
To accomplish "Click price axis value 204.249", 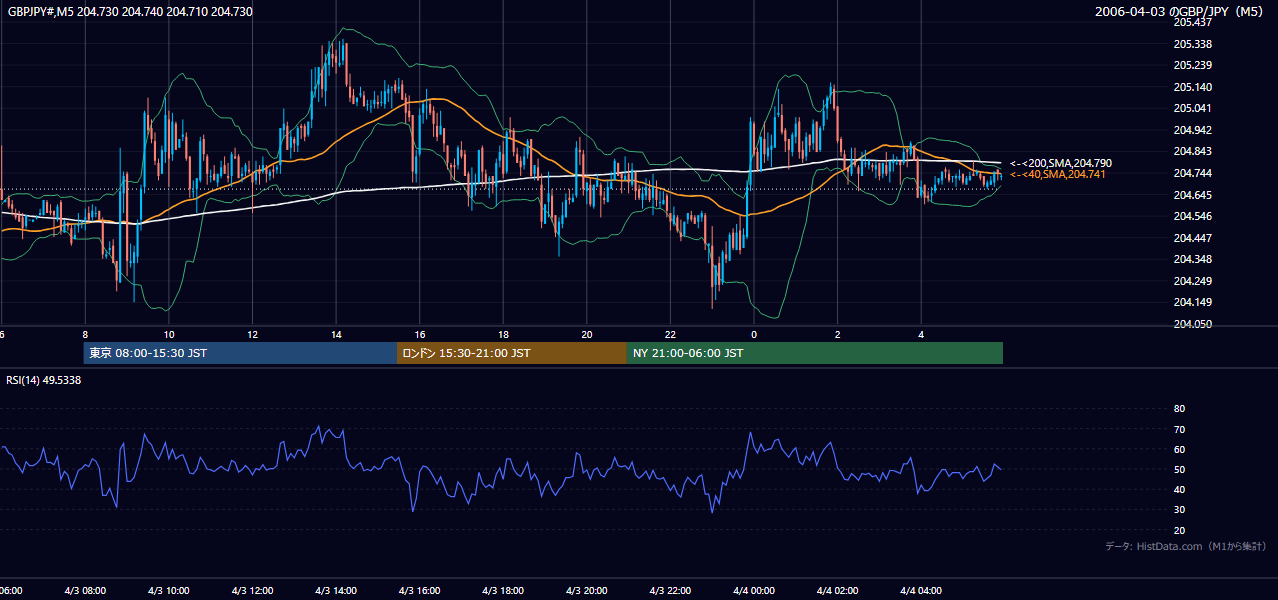I will click(x=1191, y=281).
